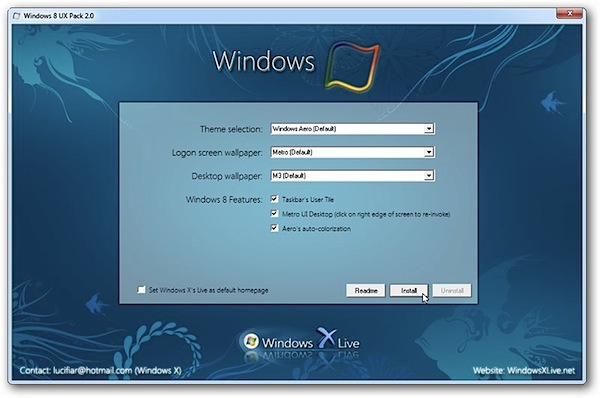This screenshot has width=600, height=398.
Task: Expand the Desktop wallpaper dropdown arrow
Action: [429, 176]
